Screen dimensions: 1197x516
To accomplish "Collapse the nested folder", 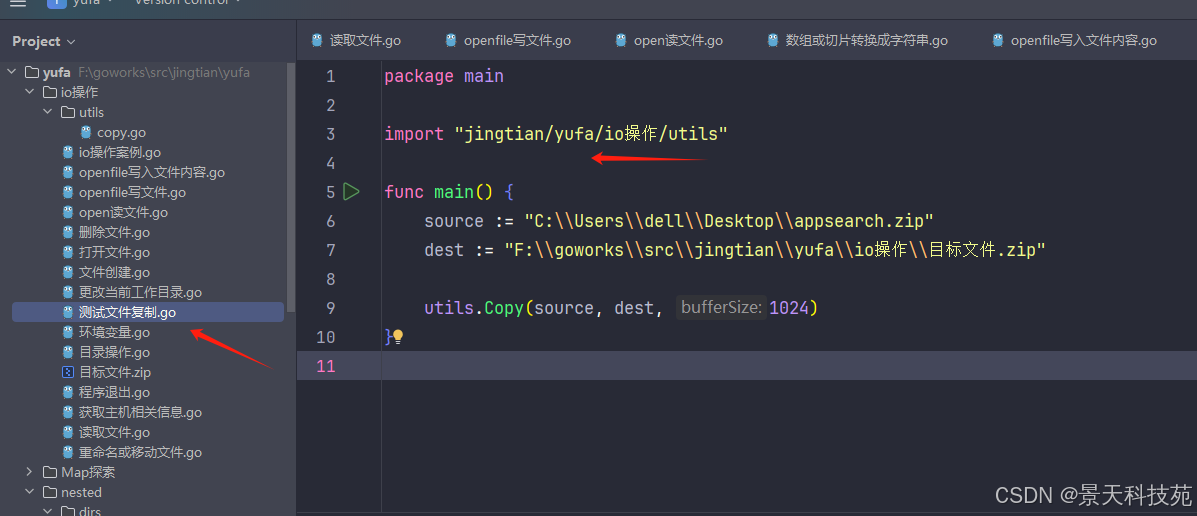I will [x=30, y=492].
